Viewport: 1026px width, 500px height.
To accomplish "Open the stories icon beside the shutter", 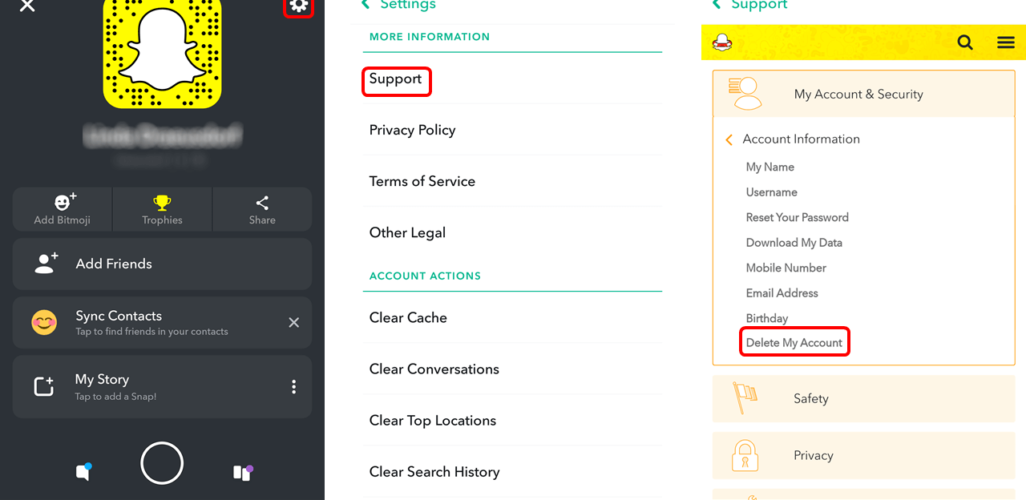I will pyautogui.click(x=242, y=471).
